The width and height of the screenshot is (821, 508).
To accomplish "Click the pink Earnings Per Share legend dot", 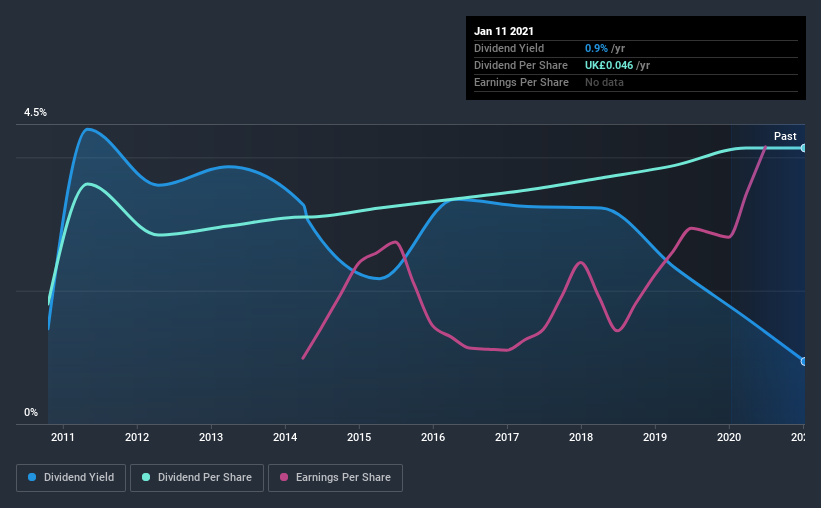I will [x=284, y=477].
